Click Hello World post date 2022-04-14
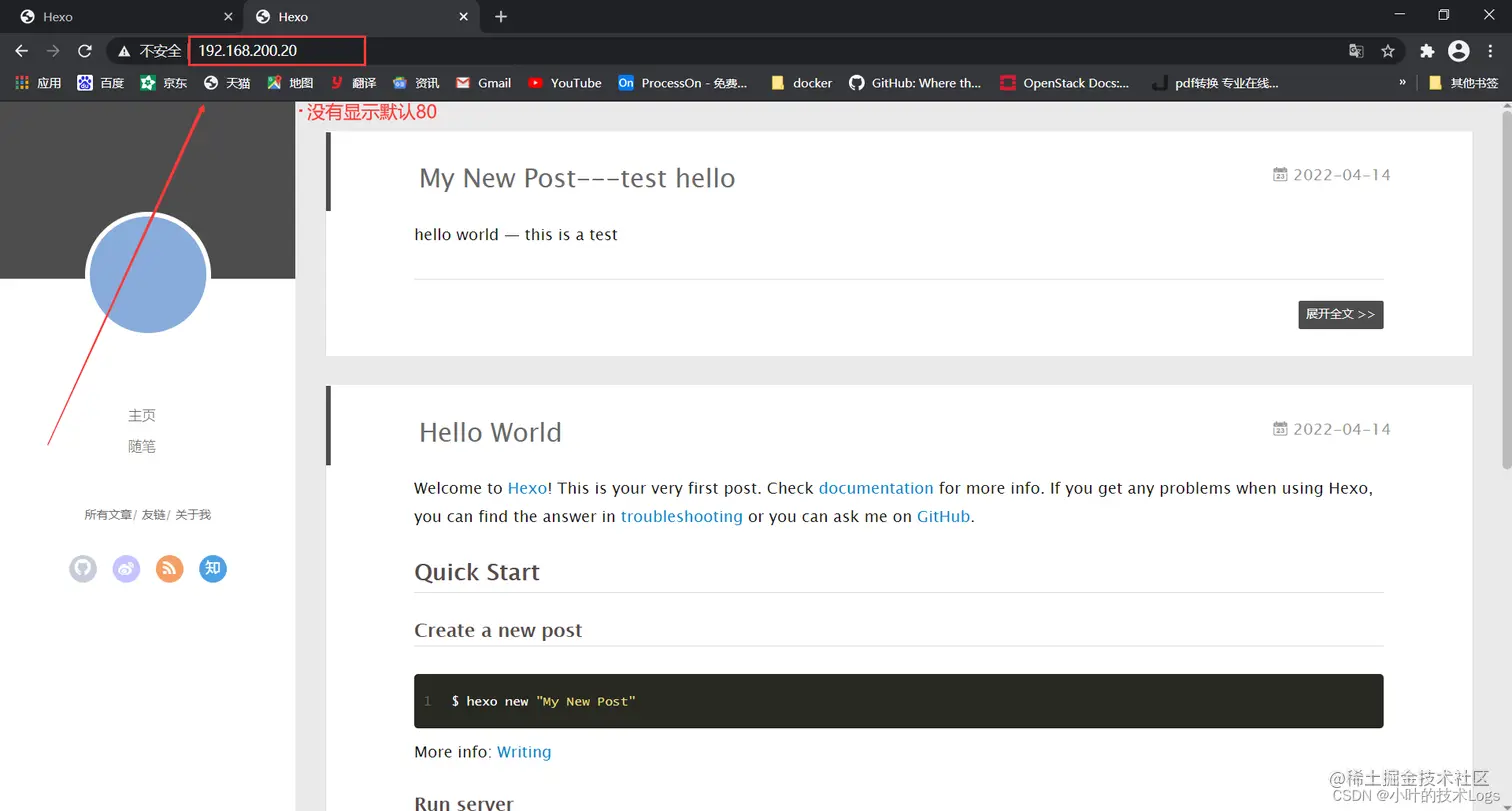Screen dimensions: 1512x811 pos(1331,429)
